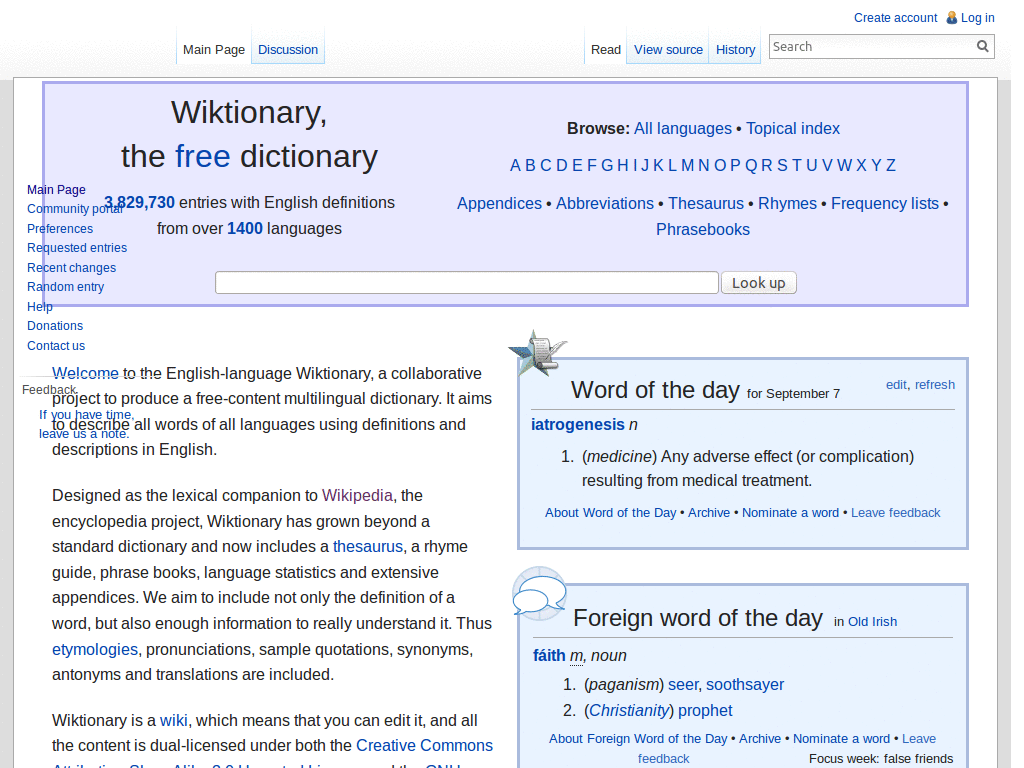
Task: Open About Word of the Day
Action: (x=611, y=513)
